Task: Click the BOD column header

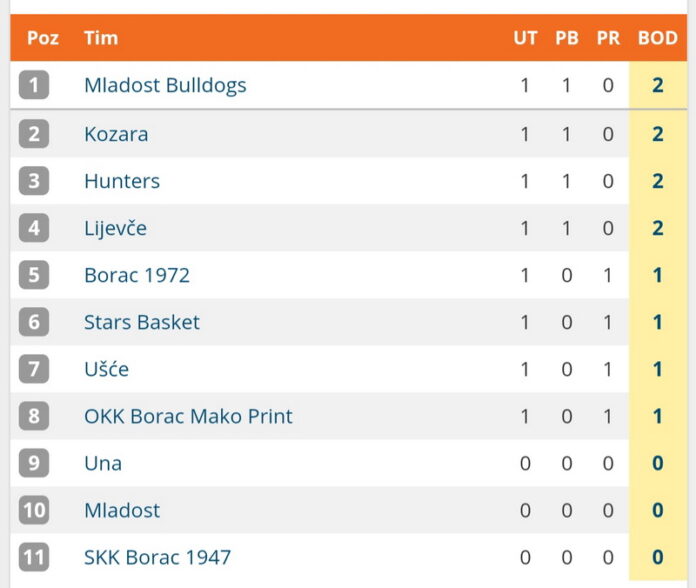Action: tap(658, 38)
